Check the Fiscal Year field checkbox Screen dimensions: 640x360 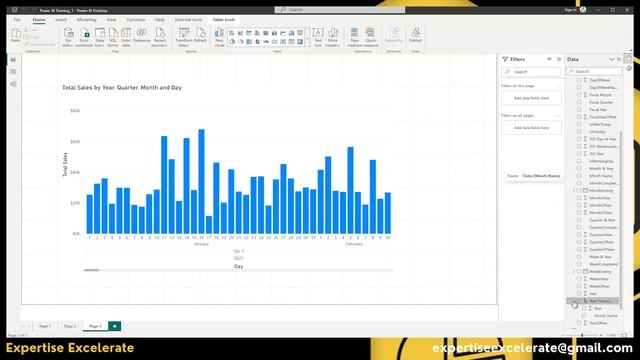point(579,109)
